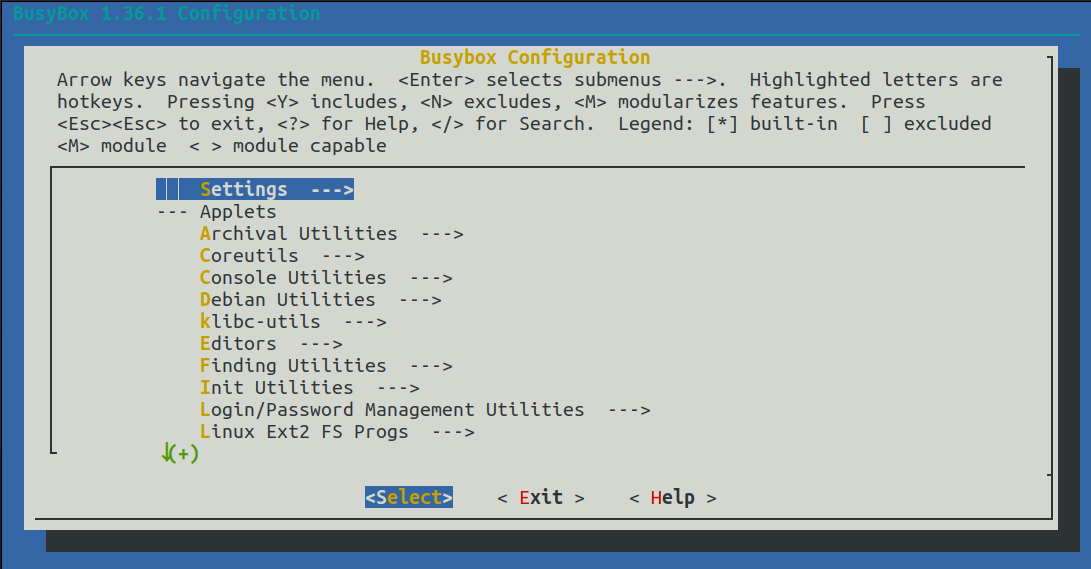Click the Applets section separator

(x=217, y=212)
